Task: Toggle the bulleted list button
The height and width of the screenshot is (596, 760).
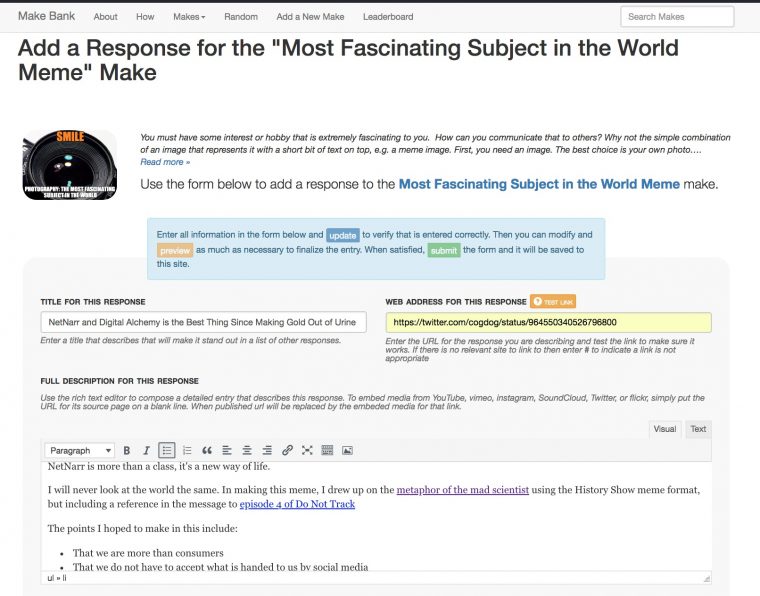Action: coord(167,451)
